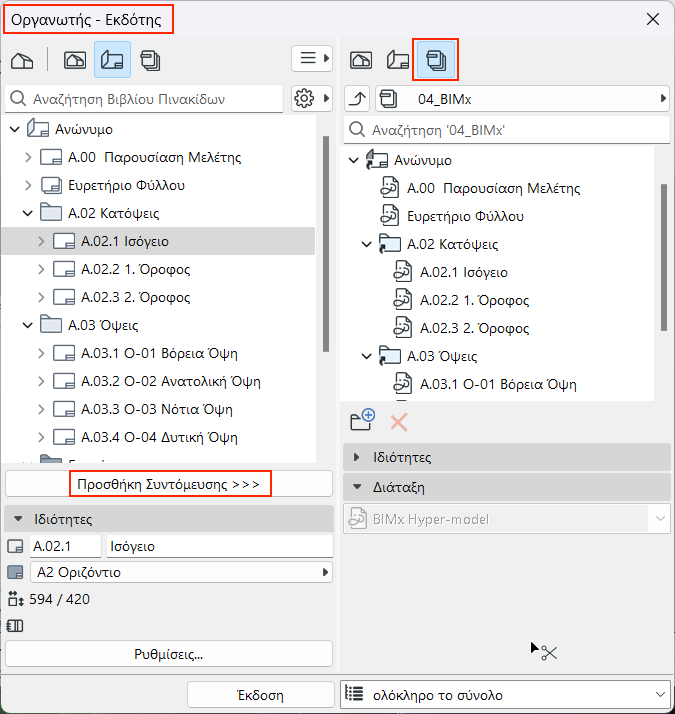Select right Α.02.2 1. Όροφος item

click(474, 301)
